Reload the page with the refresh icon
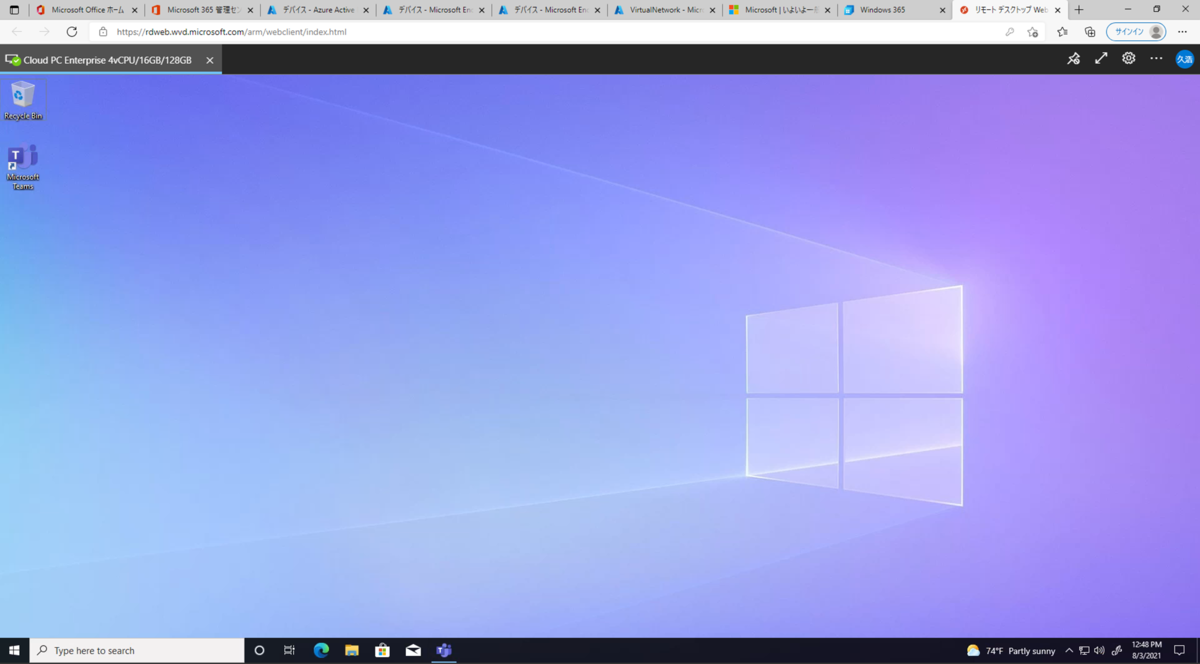The image size is (1200, 664). click(72, 32)
